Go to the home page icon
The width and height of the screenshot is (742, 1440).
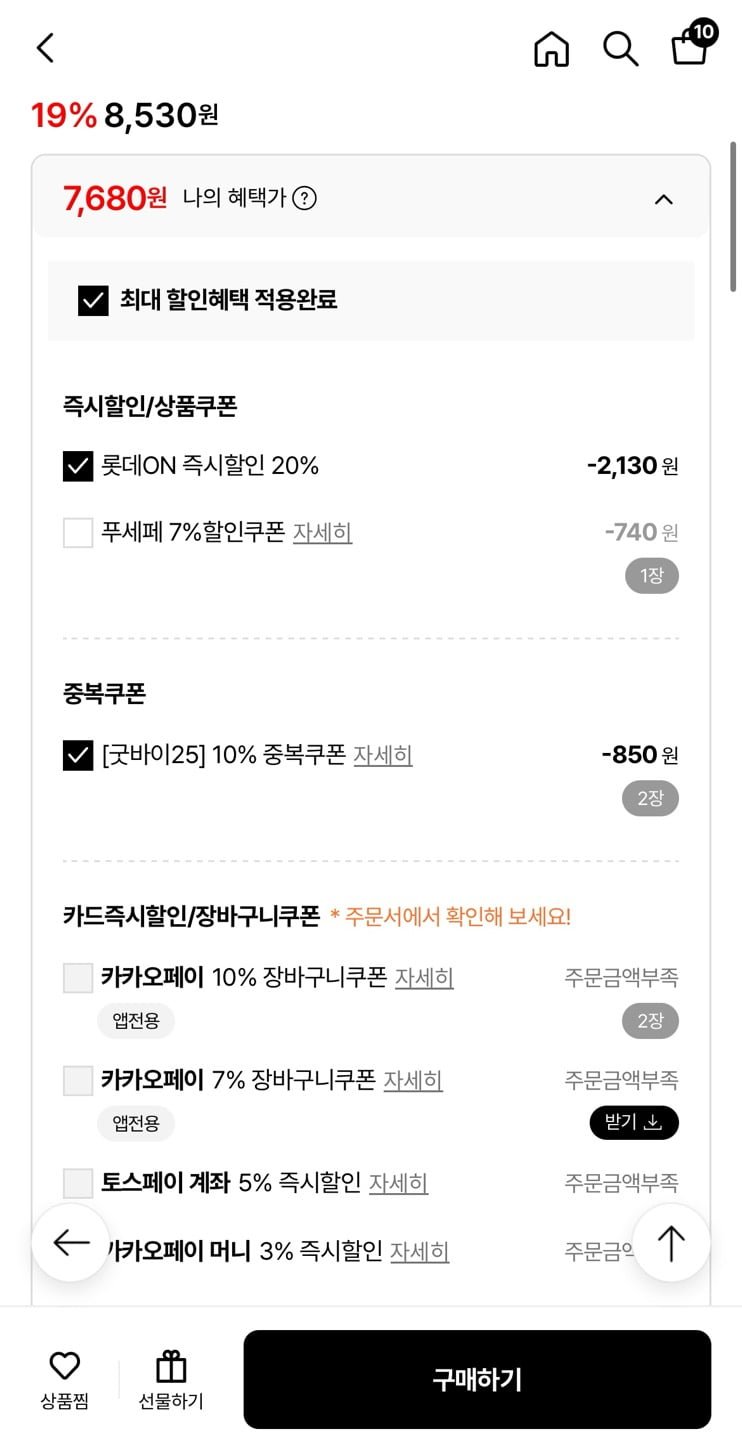click(551, 48)
